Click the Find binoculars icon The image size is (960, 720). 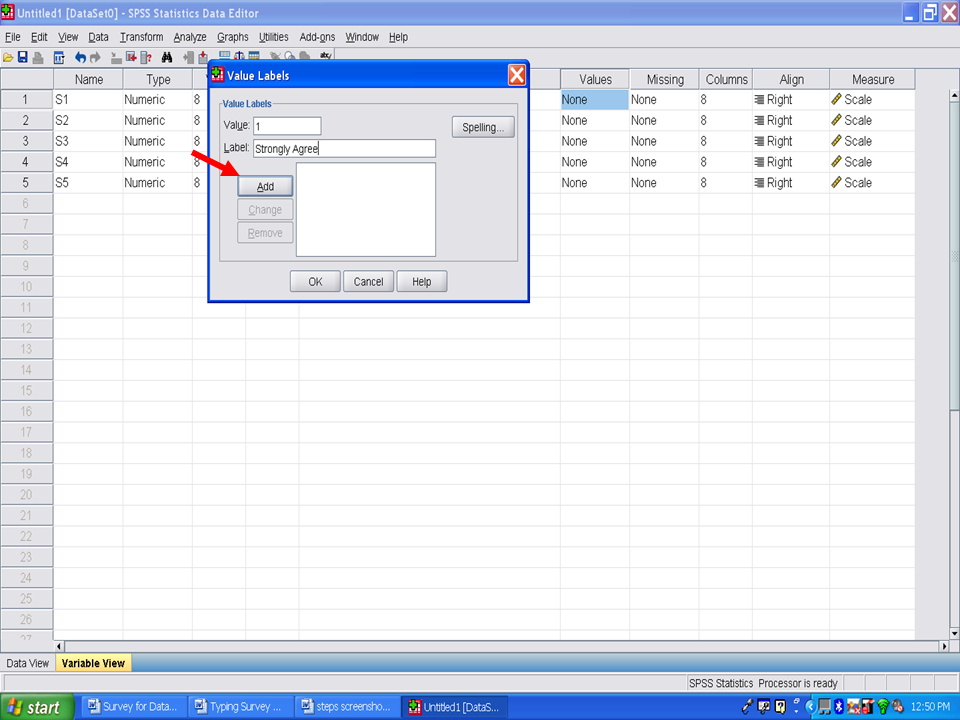click(x=167, y=58)
